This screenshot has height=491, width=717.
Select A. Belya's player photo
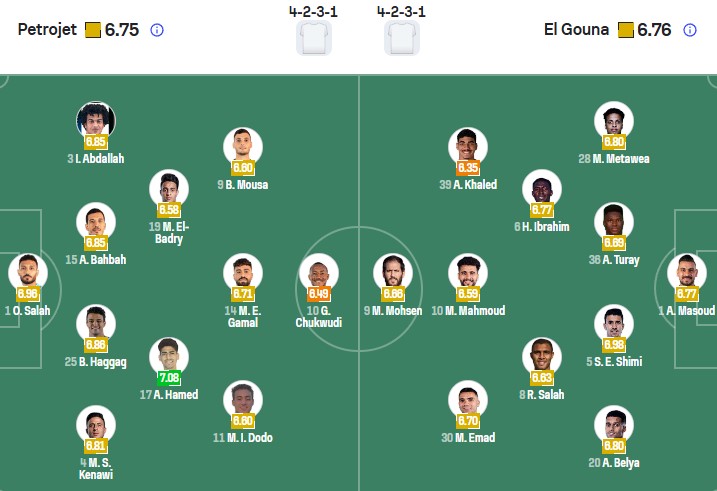click(614, 425)
